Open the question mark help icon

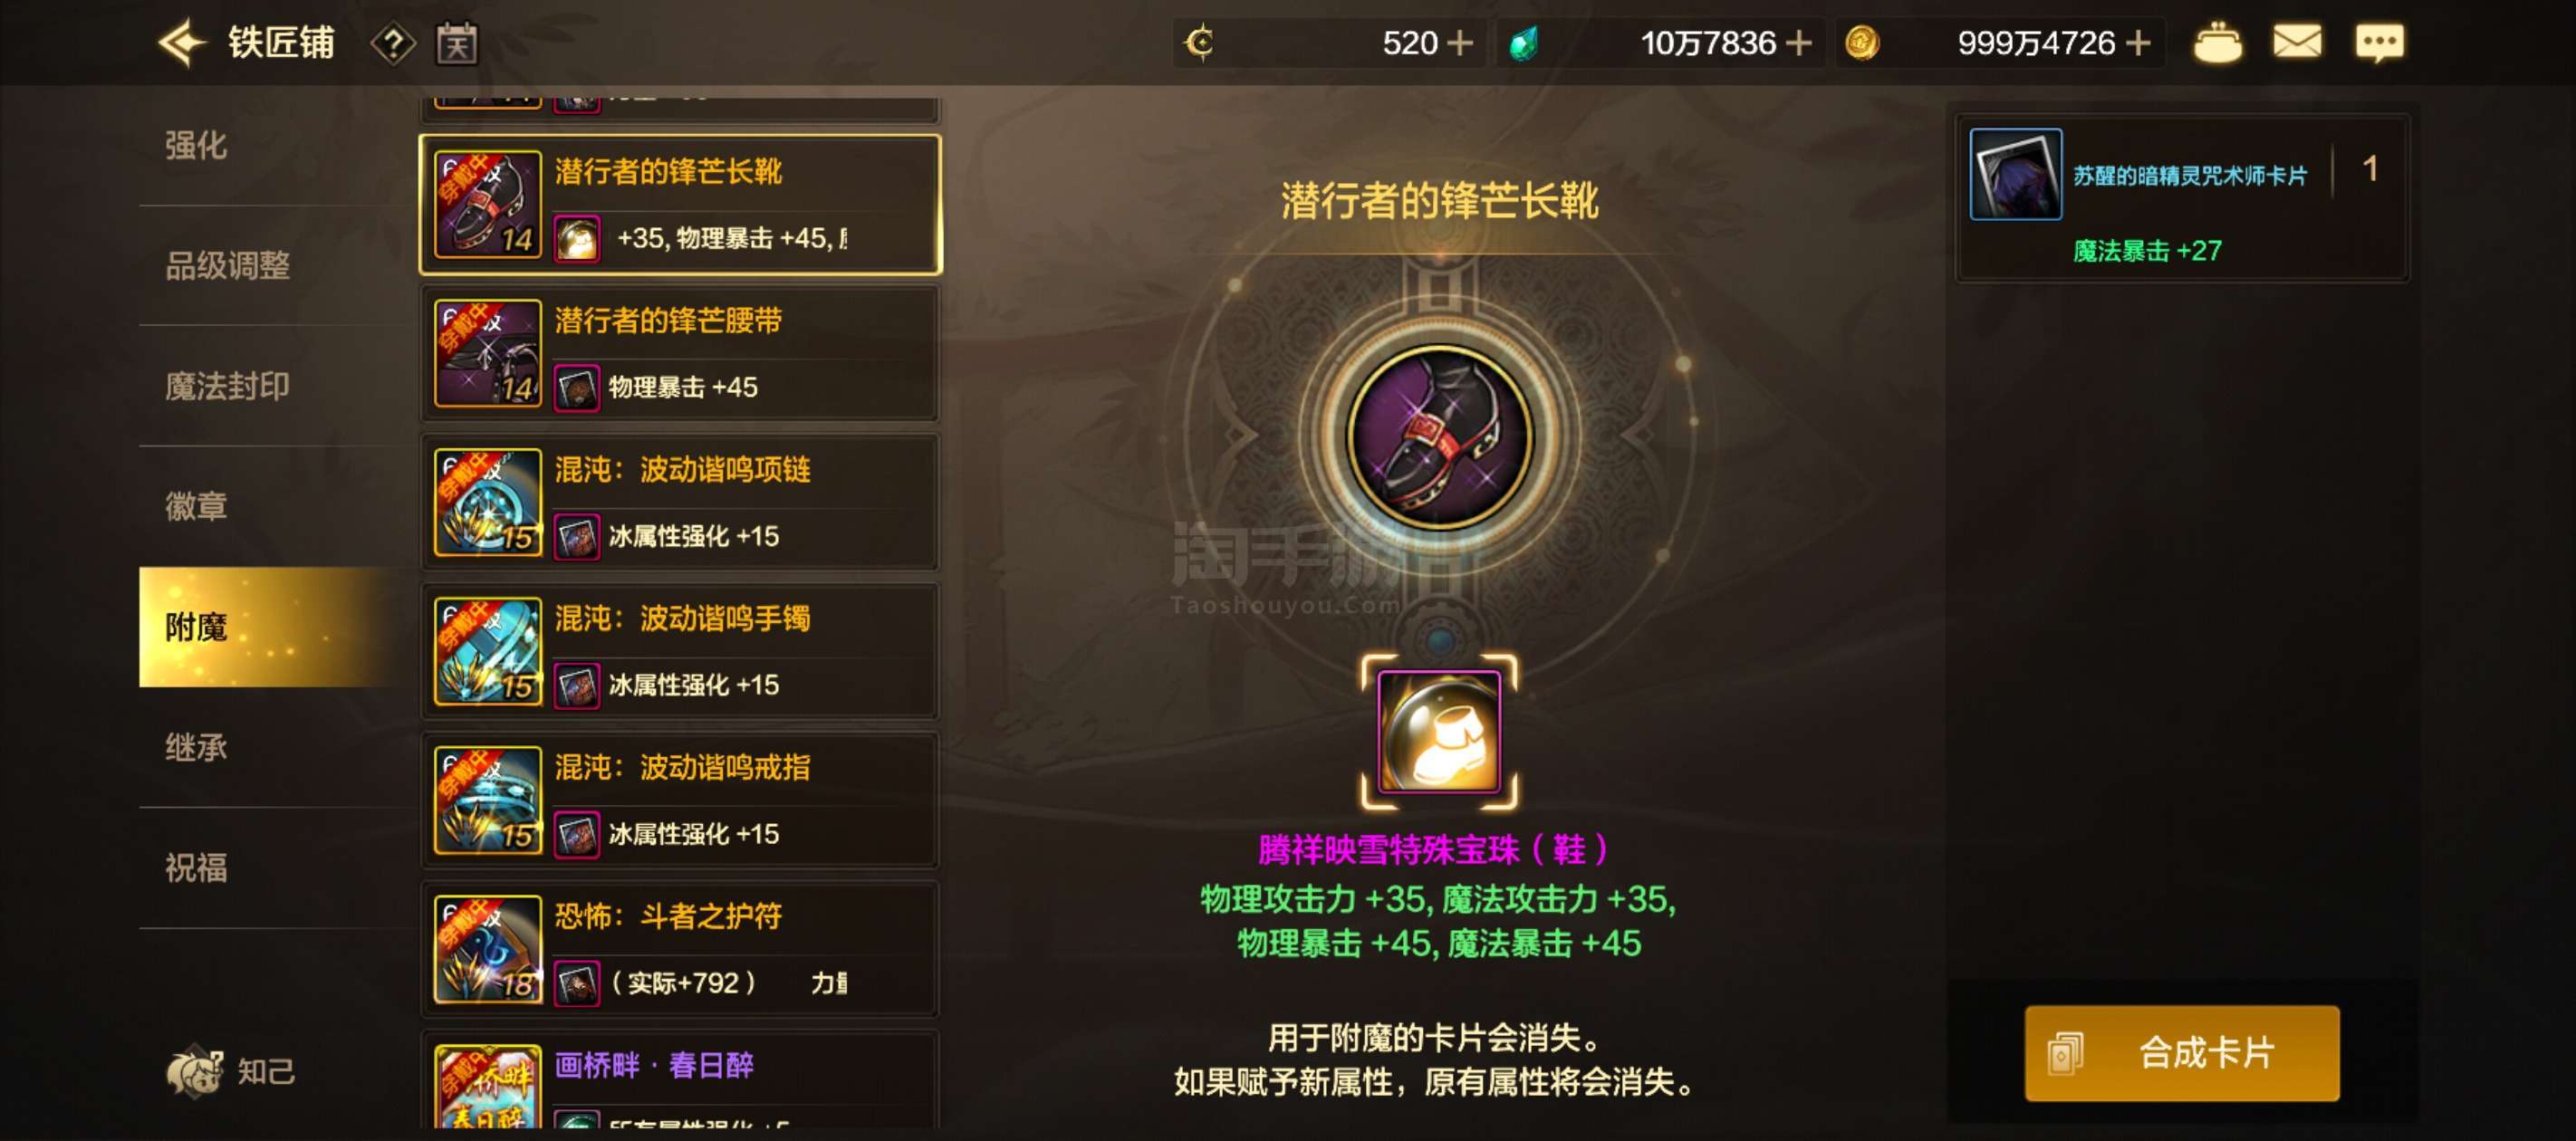click(393, 44)
